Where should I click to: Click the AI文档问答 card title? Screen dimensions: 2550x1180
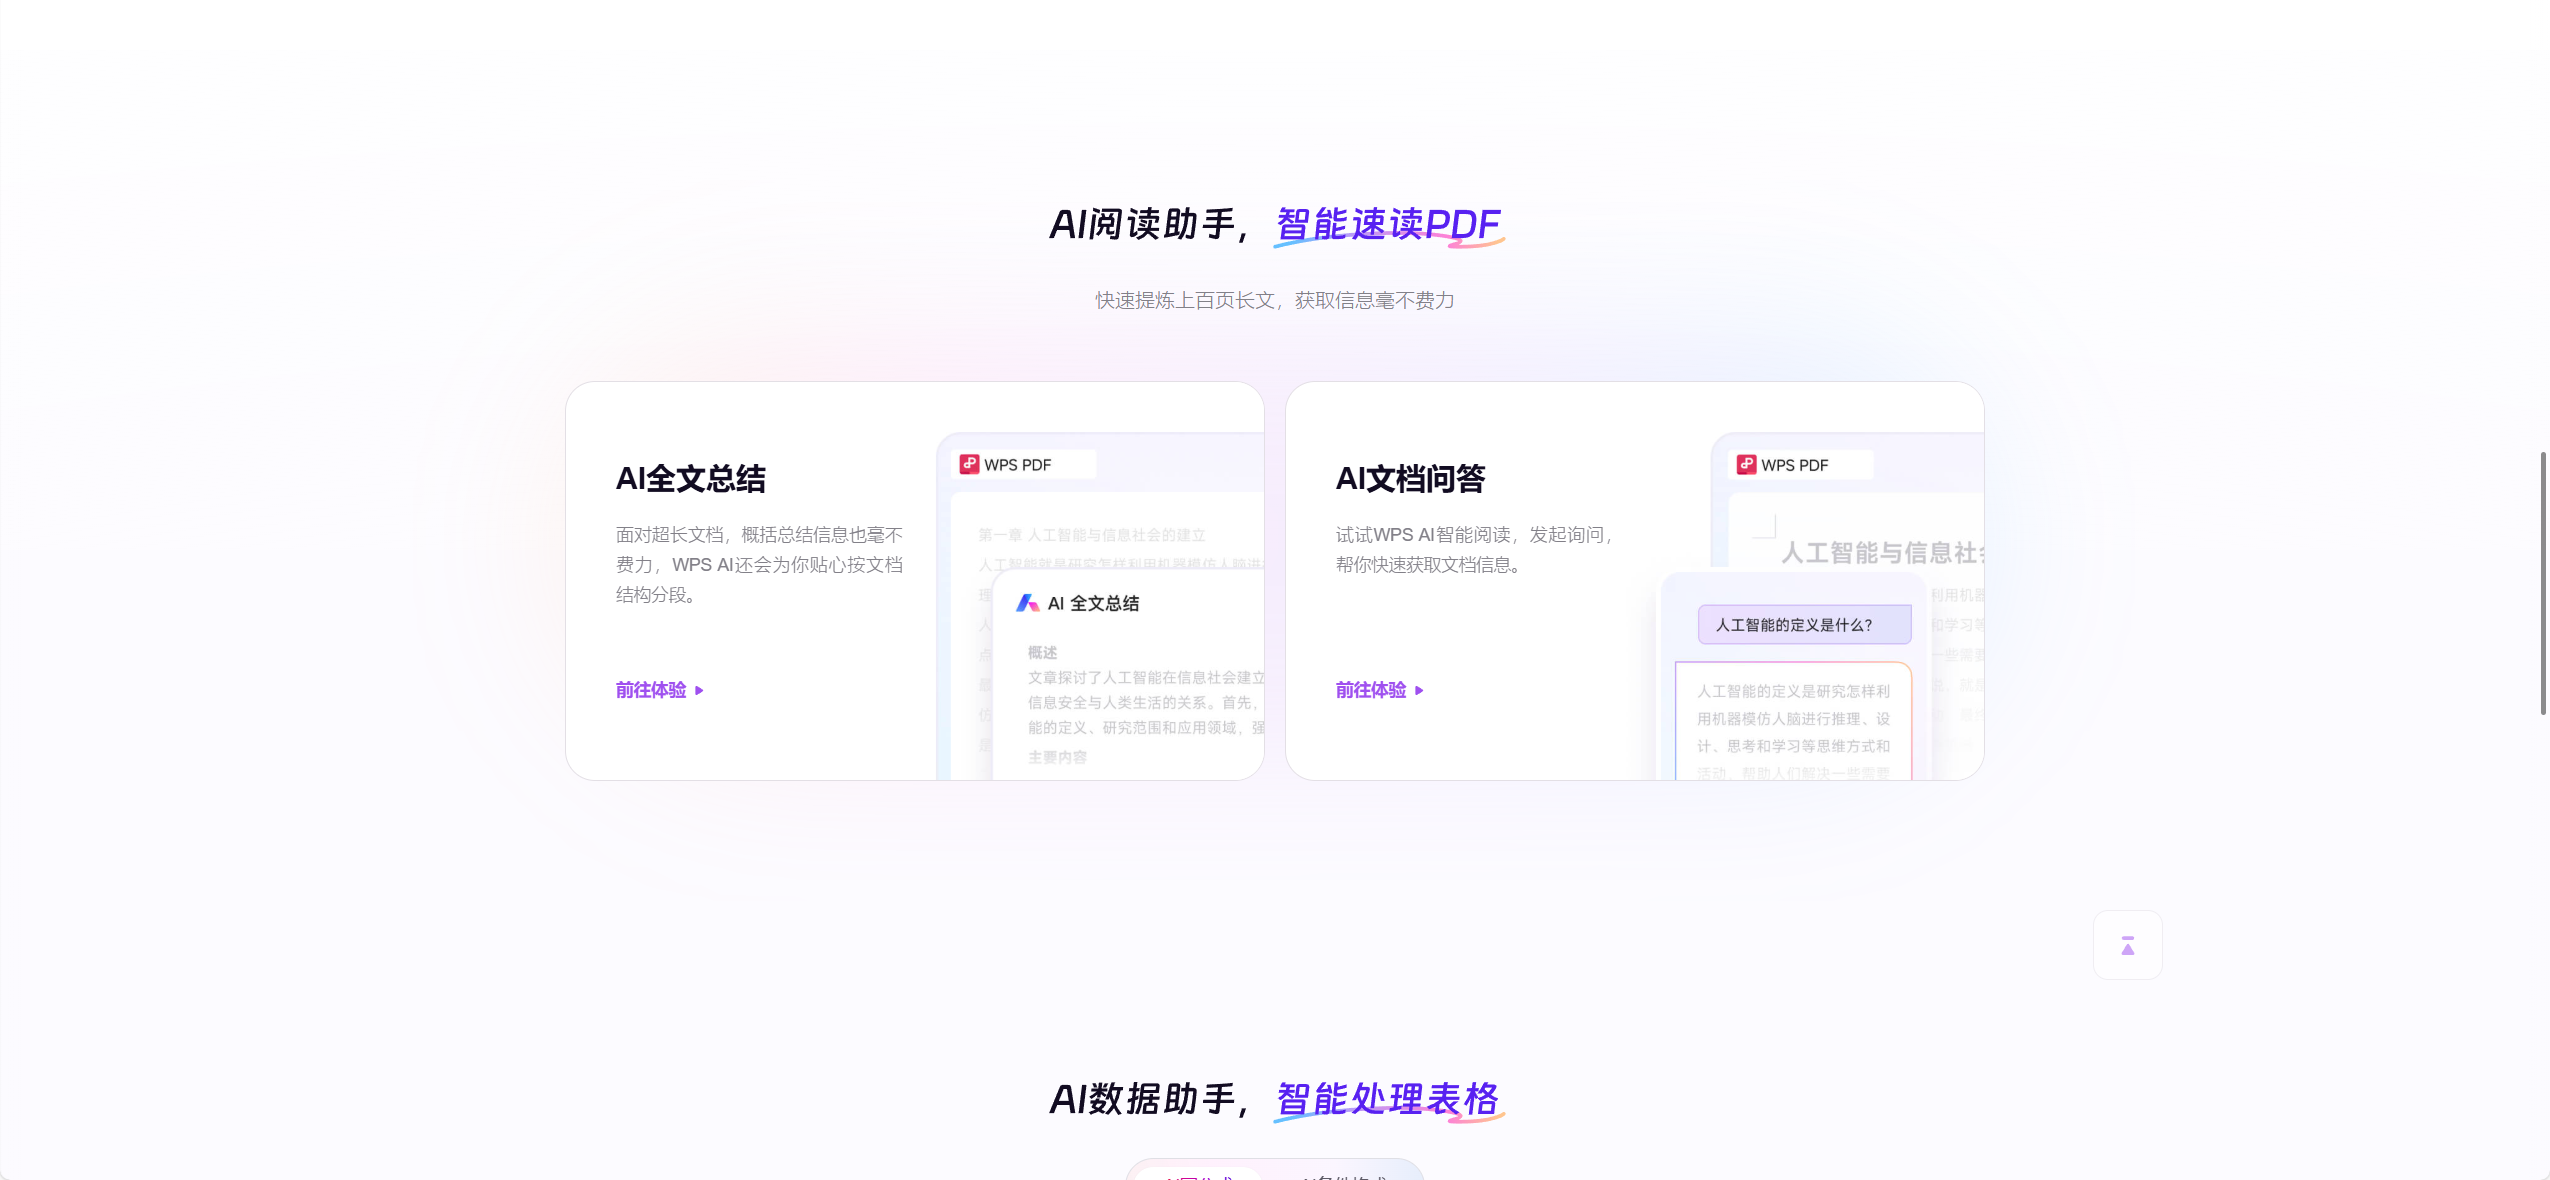point(1411,479)
